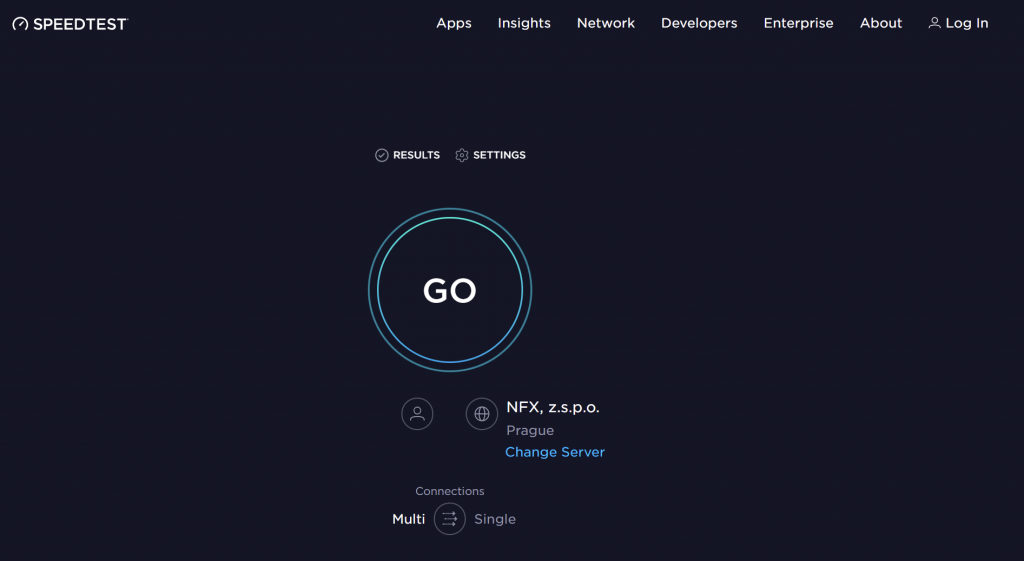Click the Log In text link
The height and width of the screenshot is (561, 1024).
coord(967,23)
